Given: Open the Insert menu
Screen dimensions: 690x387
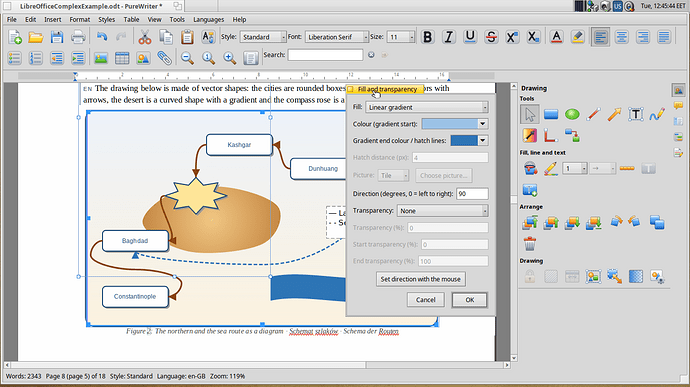Looking at the screenshot, I should tap(53, 19).
